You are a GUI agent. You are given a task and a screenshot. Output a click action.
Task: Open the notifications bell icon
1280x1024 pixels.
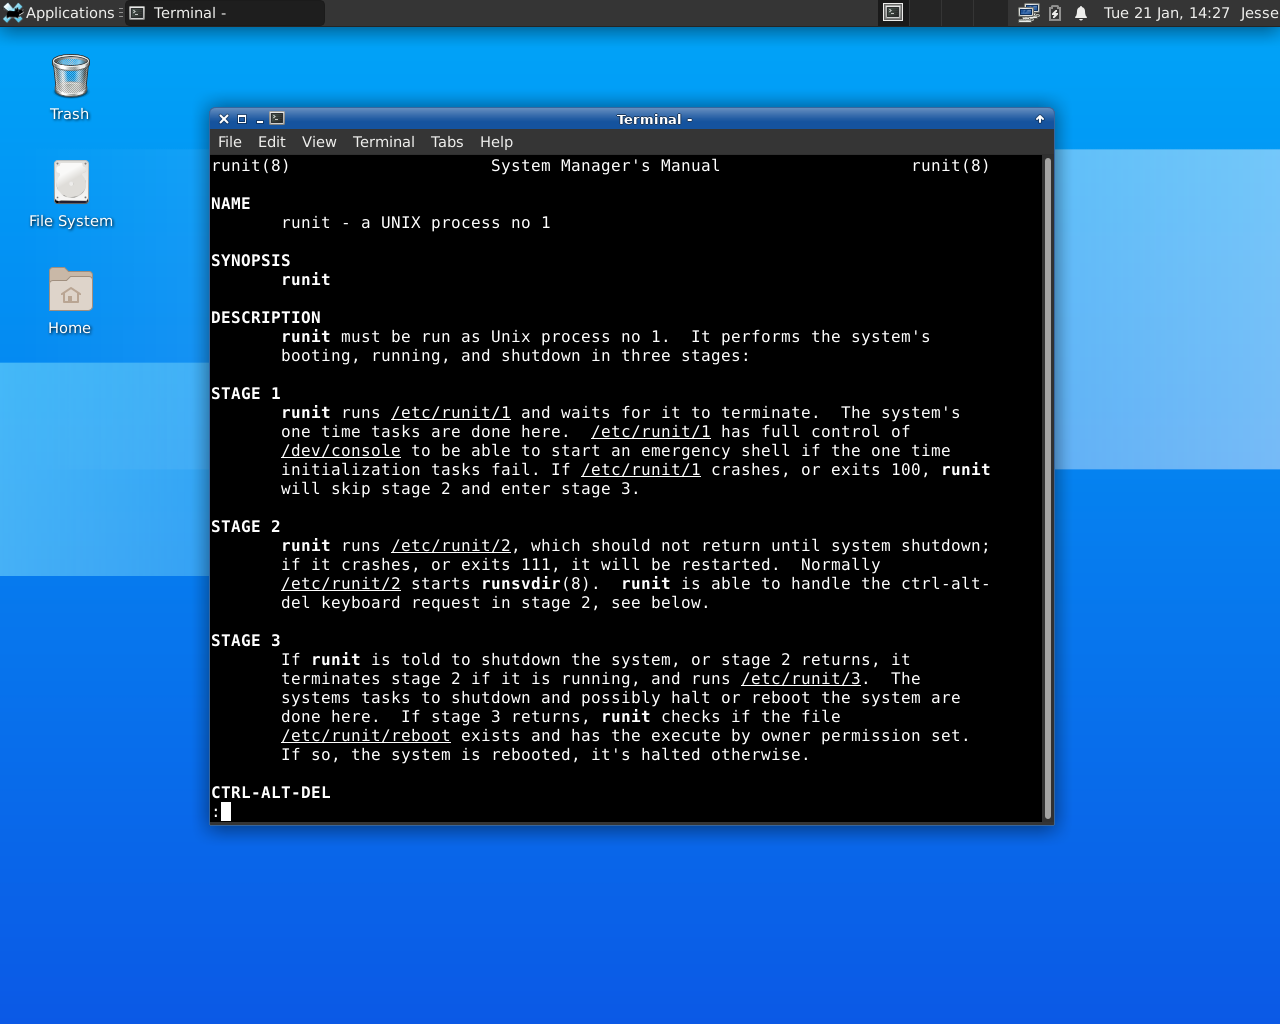pyautogui.click(x=1081, y=13)
